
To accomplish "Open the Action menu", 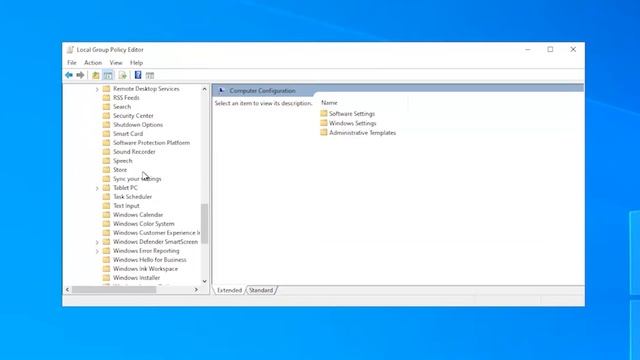I will click(x=93, y=62).
